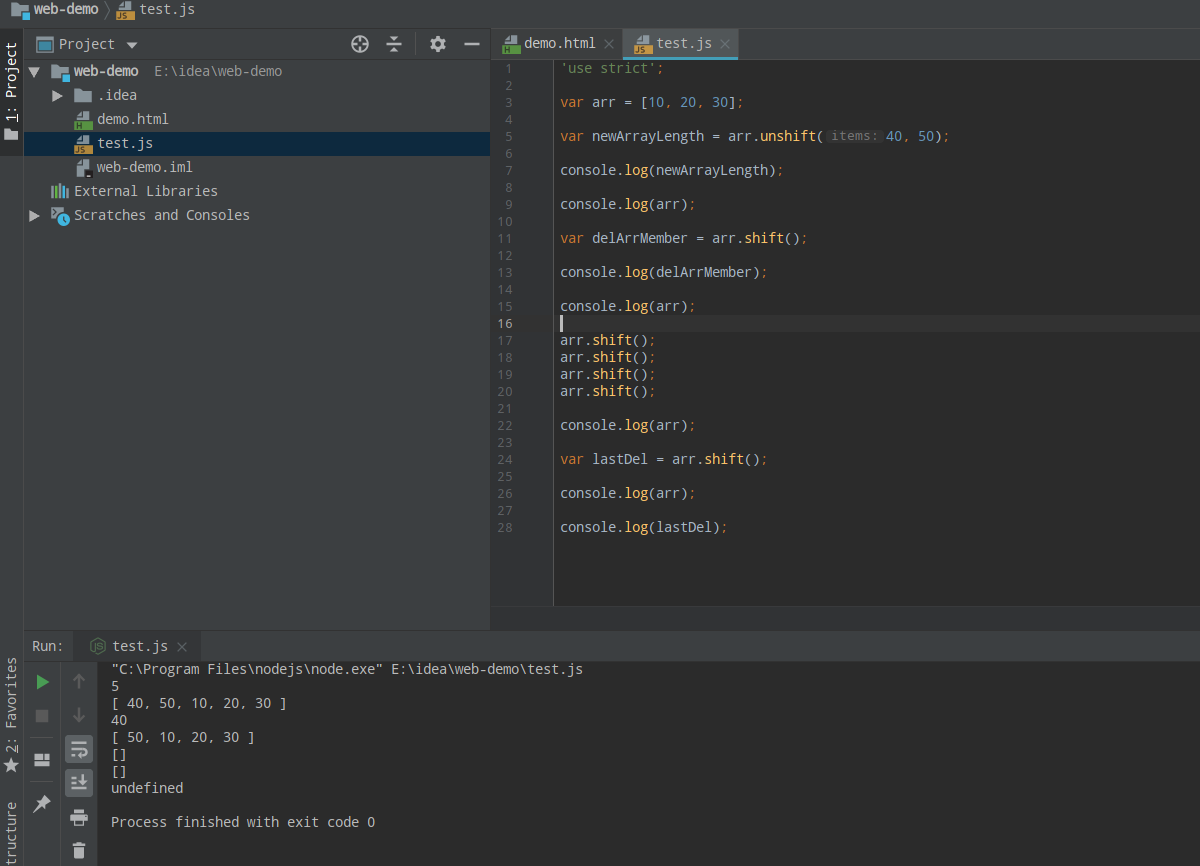Pin the Run tab
This screenshot has width=1200, height=866.
point(42,804)
